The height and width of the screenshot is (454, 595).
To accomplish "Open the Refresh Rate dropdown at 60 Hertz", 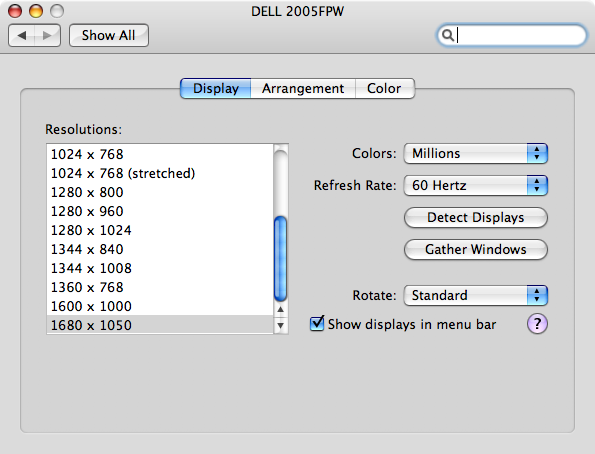I will 476,185.
